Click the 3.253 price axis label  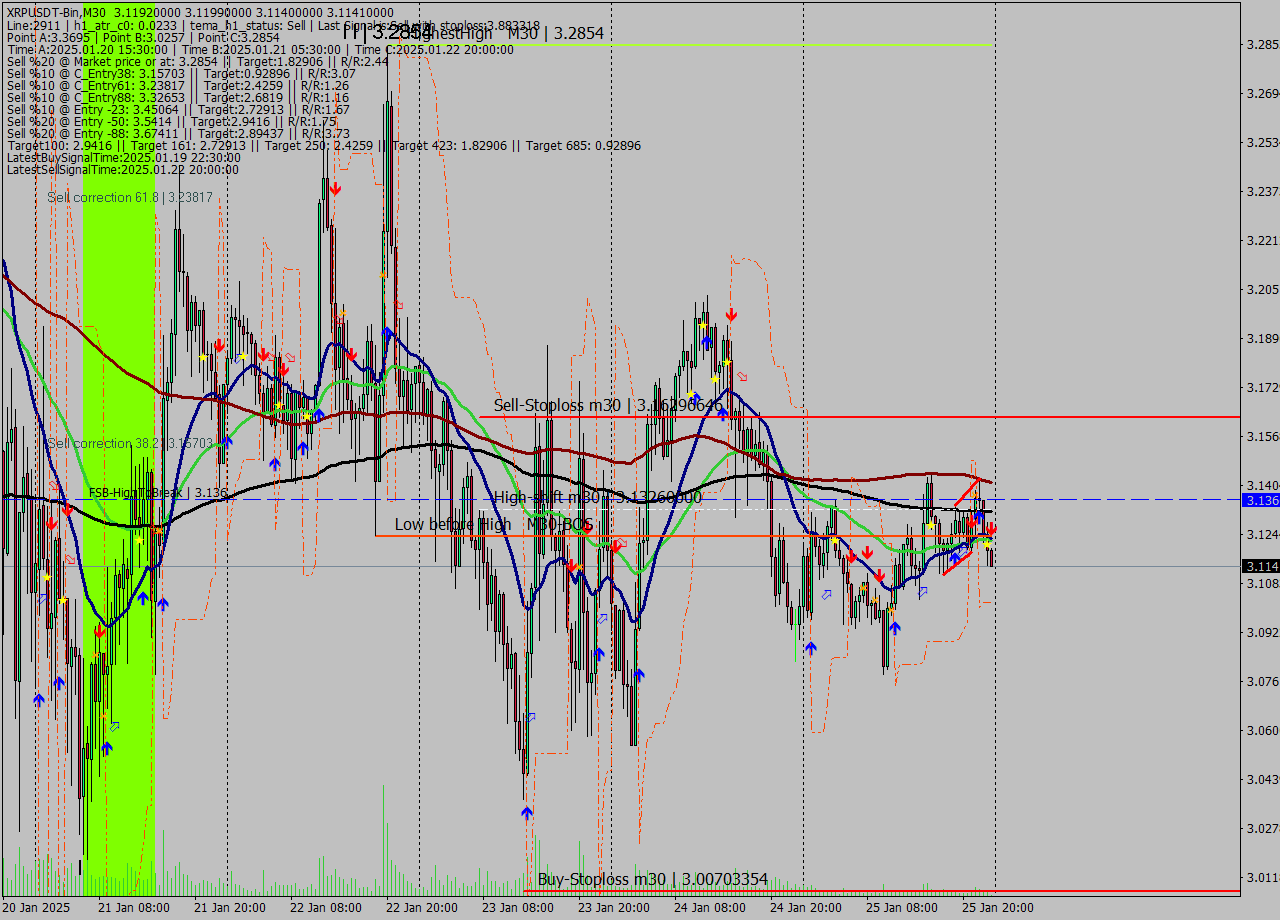pyautogui.click(x=1261, y=142)
